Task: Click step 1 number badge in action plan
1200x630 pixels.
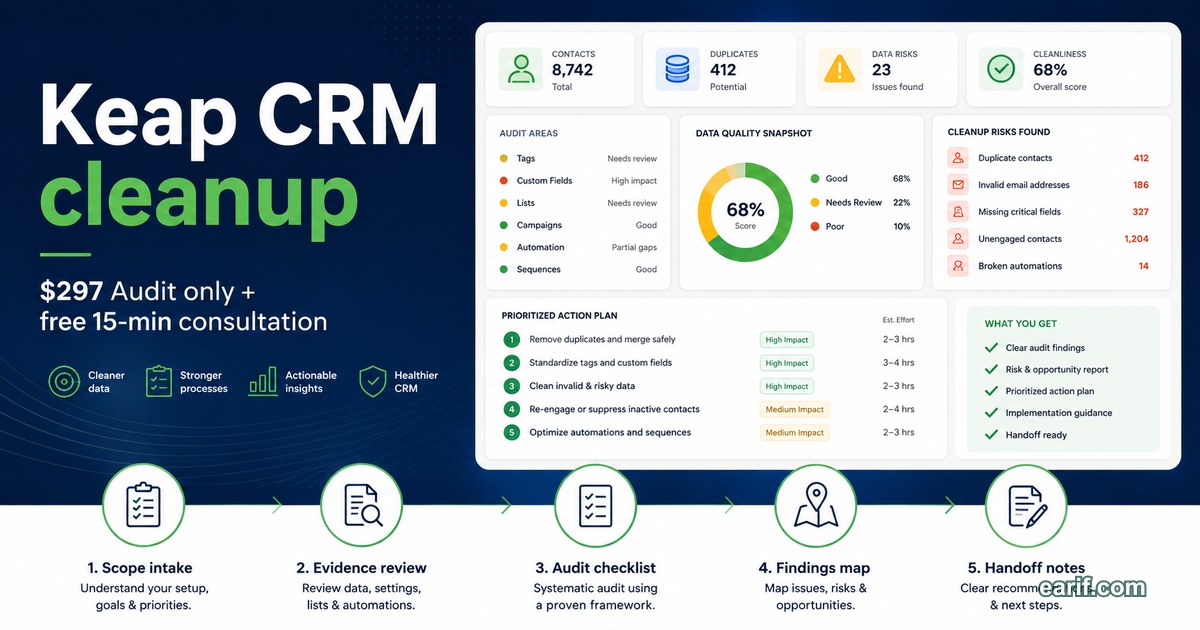Action: click(x=512, y=340)
